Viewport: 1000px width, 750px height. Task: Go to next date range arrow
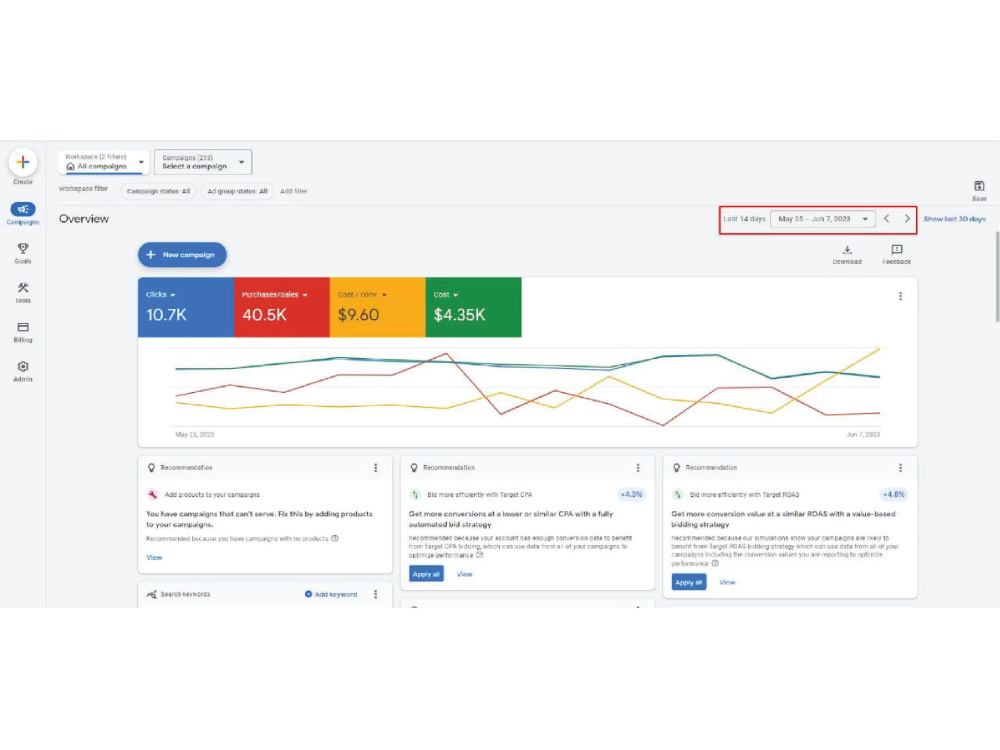(907, 219)
